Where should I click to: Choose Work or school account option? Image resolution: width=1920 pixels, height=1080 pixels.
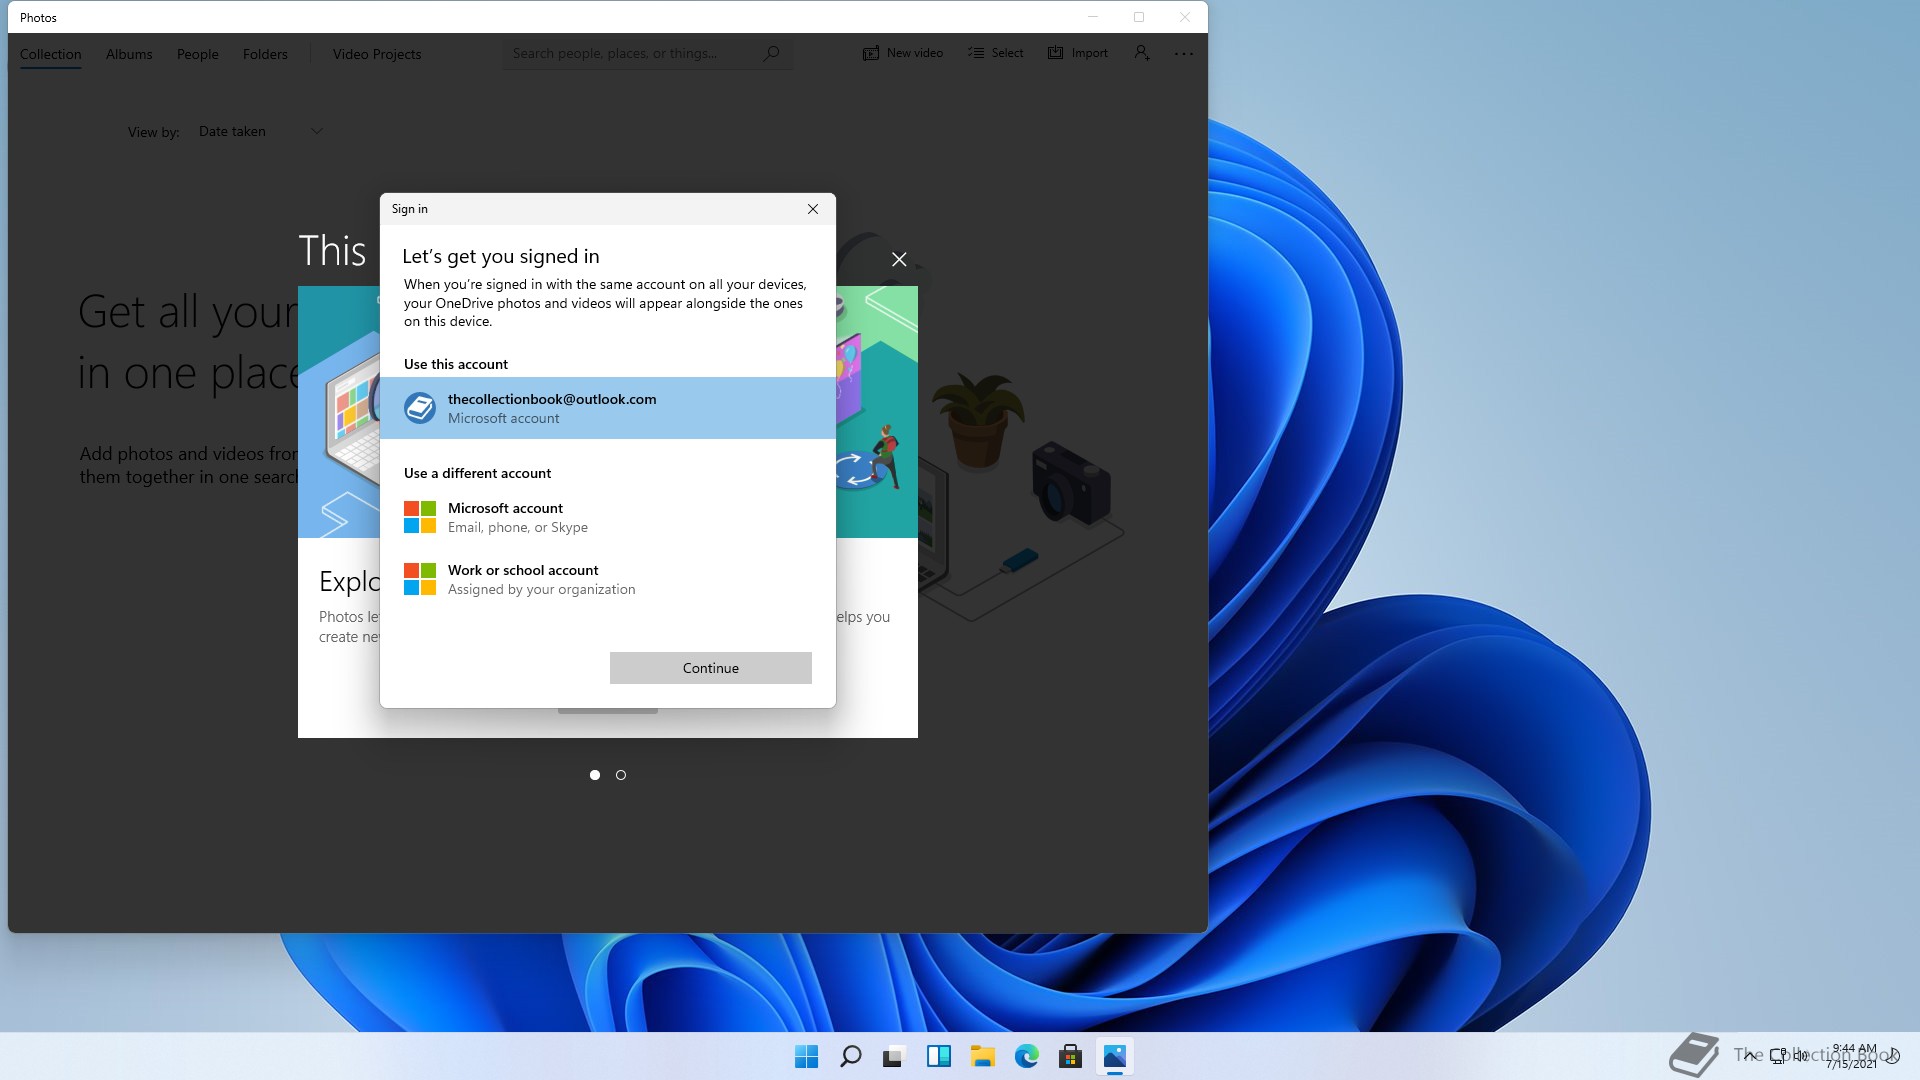(x=608, y=580)
